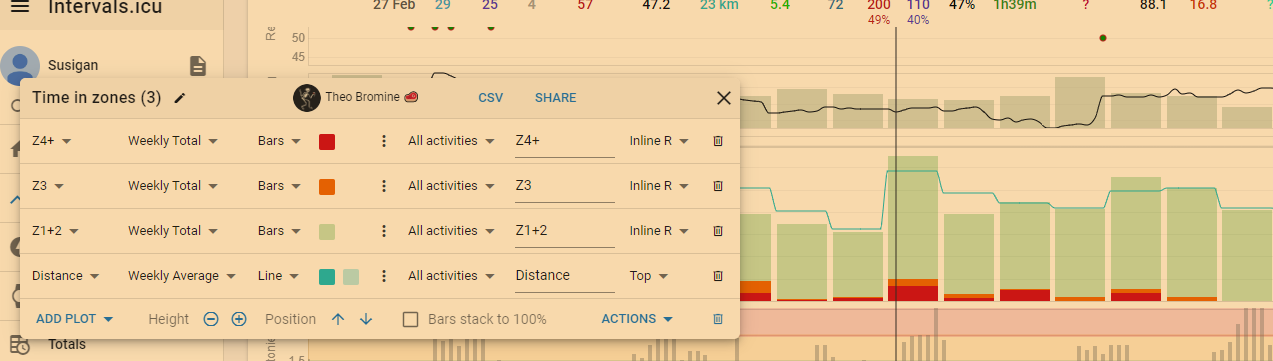This screenshot has height=361, width=1273.
Task: Delete the Distance plot row
Action: 717,276
